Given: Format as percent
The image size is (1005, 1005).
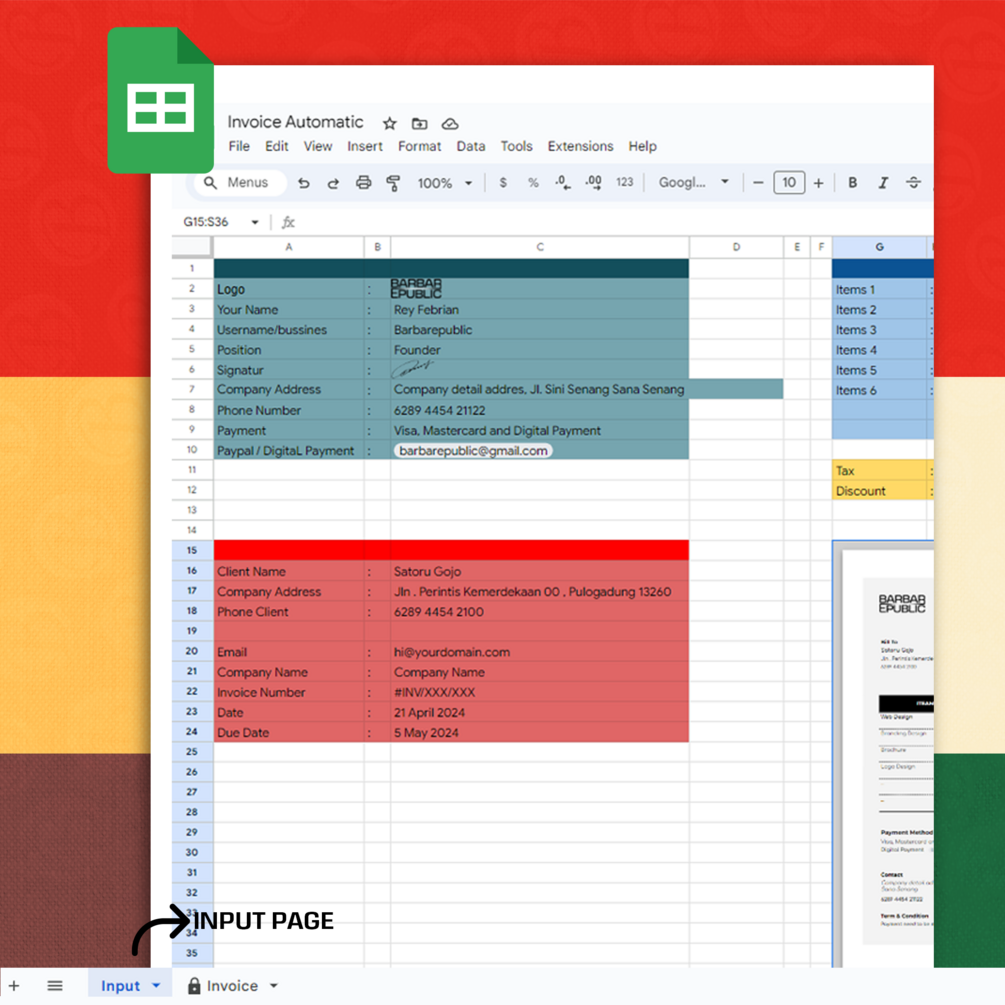Looking at the screenshot, I should tap(533, 183).
